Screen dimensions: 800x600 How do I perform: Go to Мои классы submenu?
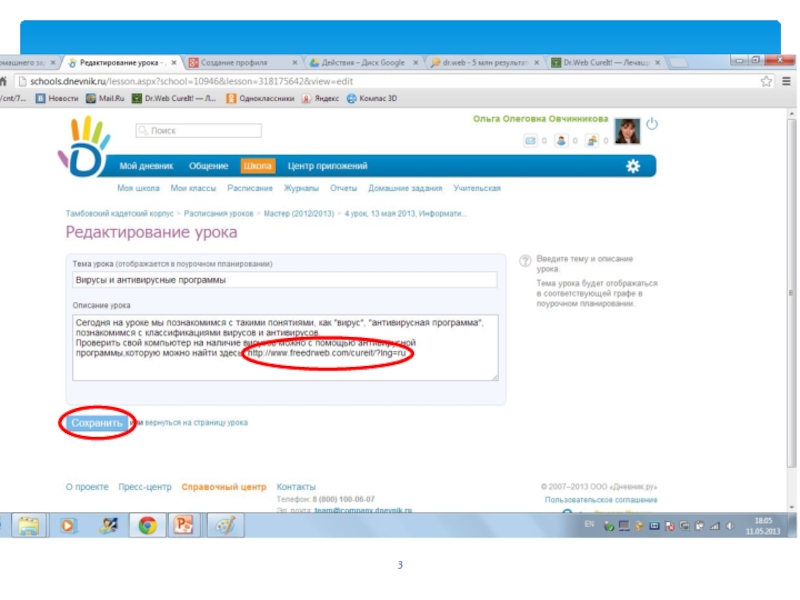pos(193,188)
